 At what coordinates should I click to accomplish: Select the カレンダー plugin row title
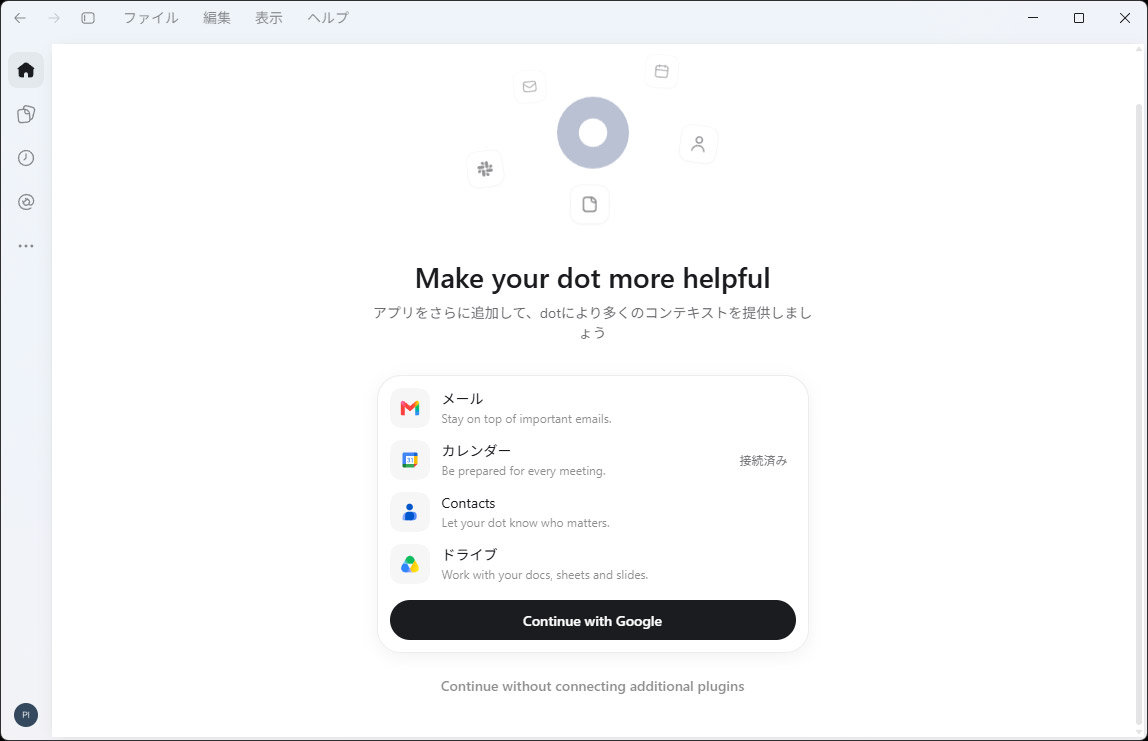476,451
